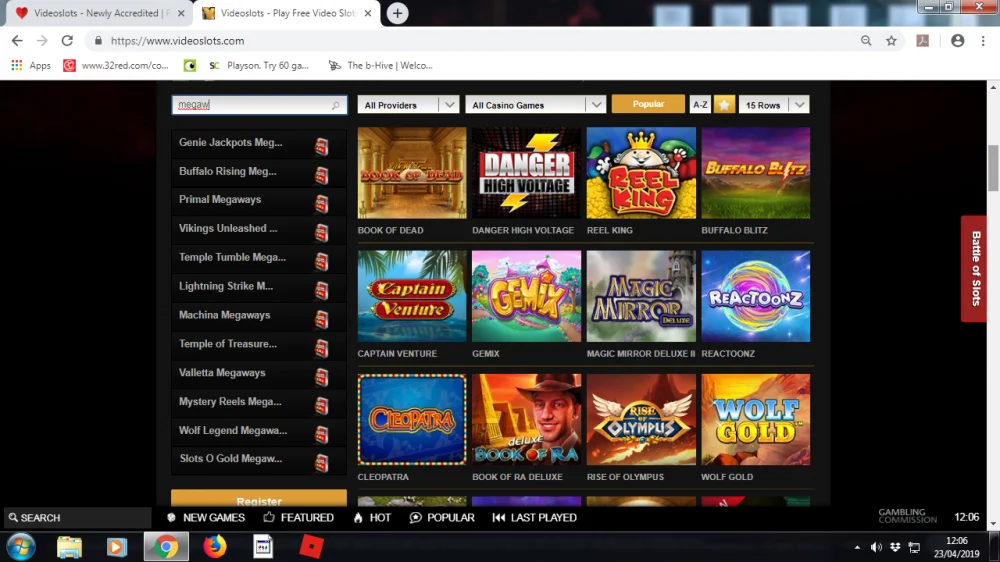The height and width of the screenshot is (562, 1000).
Task: Click the slot icon beside Mystery Reels Mega...
Action: 321,406
